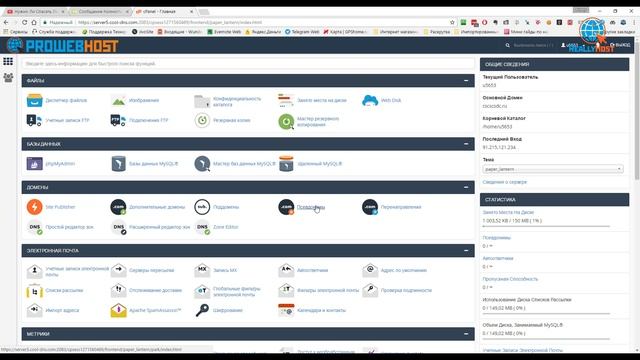This screenshot has height=360, width=640.
Task: Open Учетные записи электронной почты icon
Action: (34, 270)
